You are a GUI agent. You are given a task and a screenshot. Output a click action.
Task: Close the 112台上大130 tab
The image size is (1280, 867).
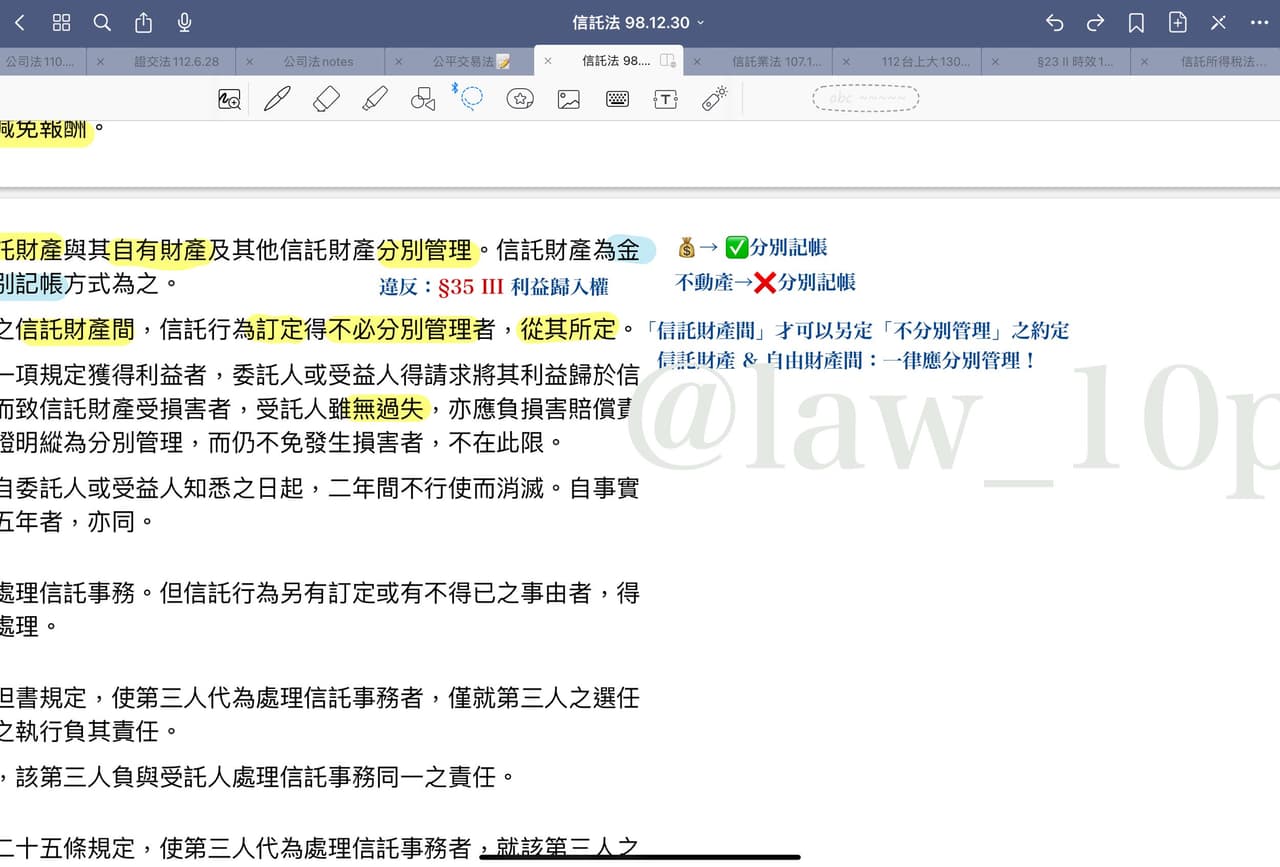pyautogui.click(x=846, y=61)
